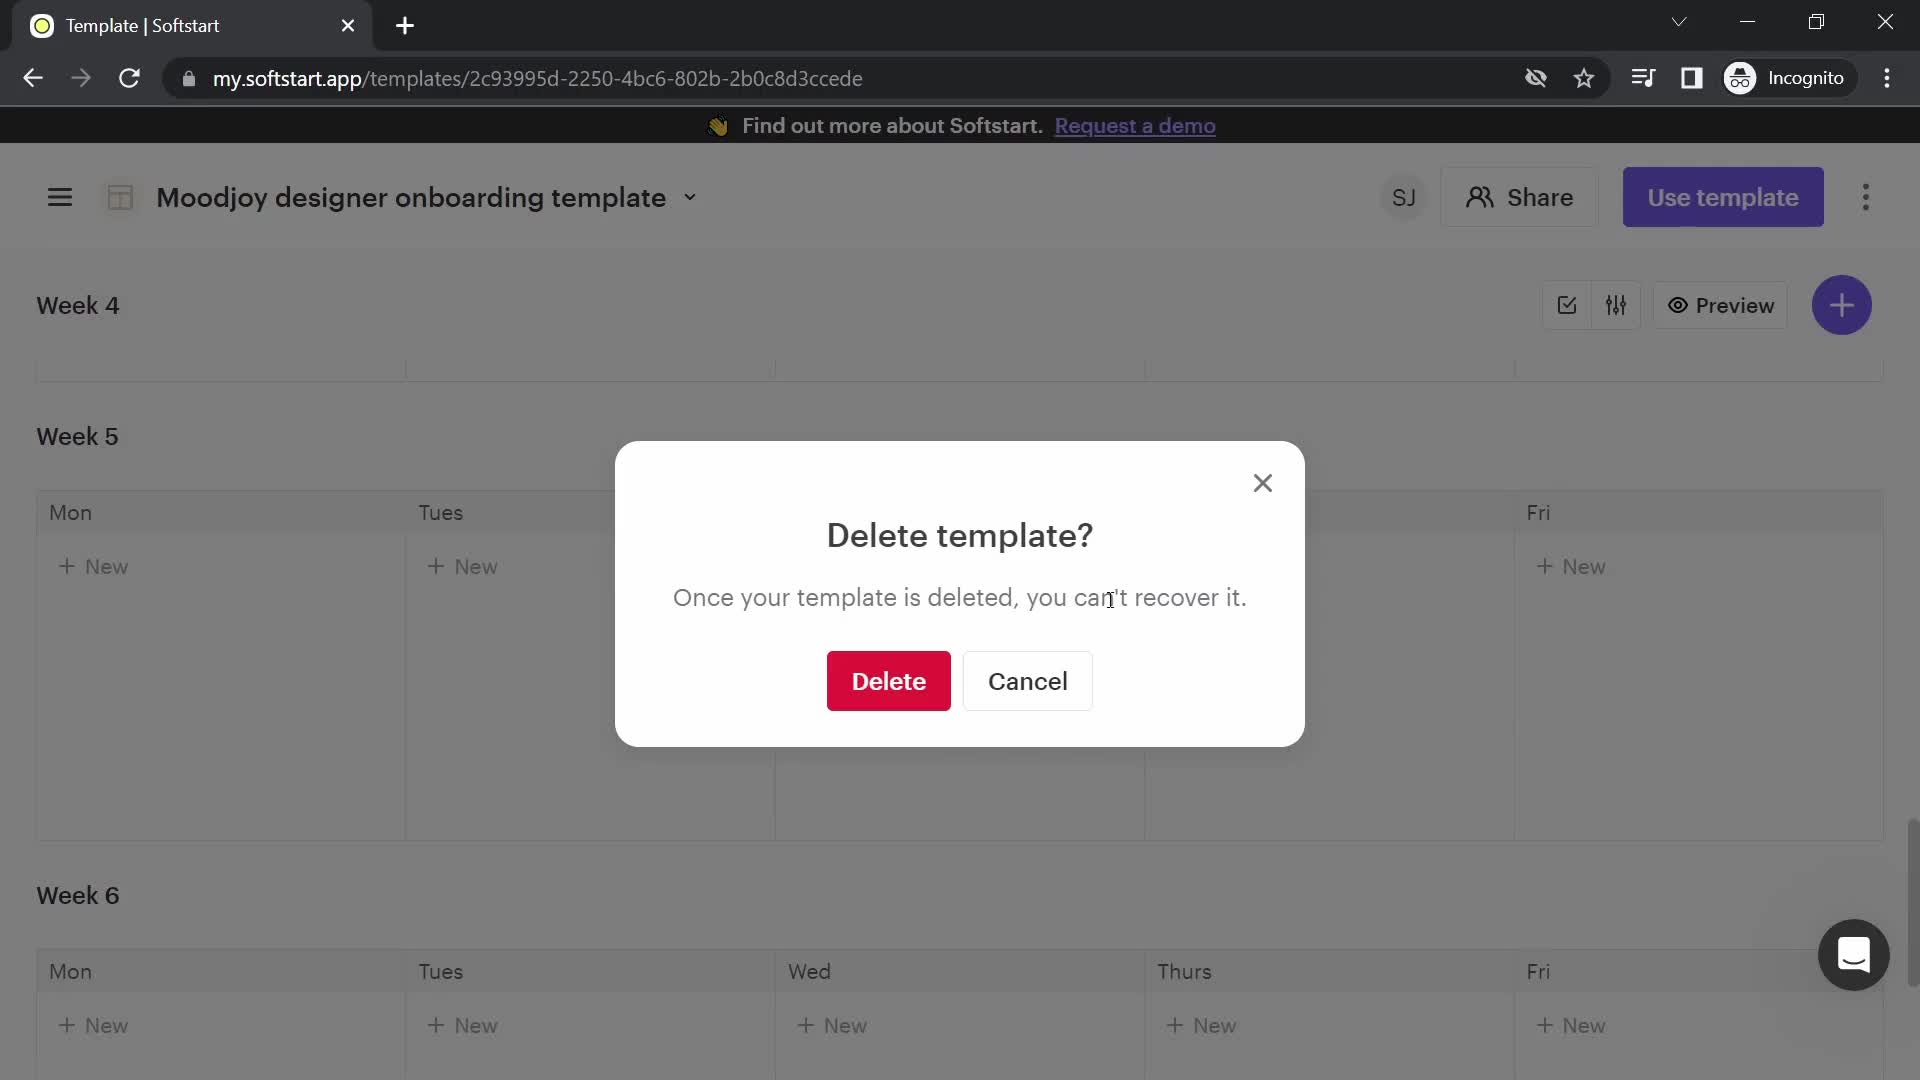
Task: Click the SJ user avatar
Action: click(x=1403, y=198)
